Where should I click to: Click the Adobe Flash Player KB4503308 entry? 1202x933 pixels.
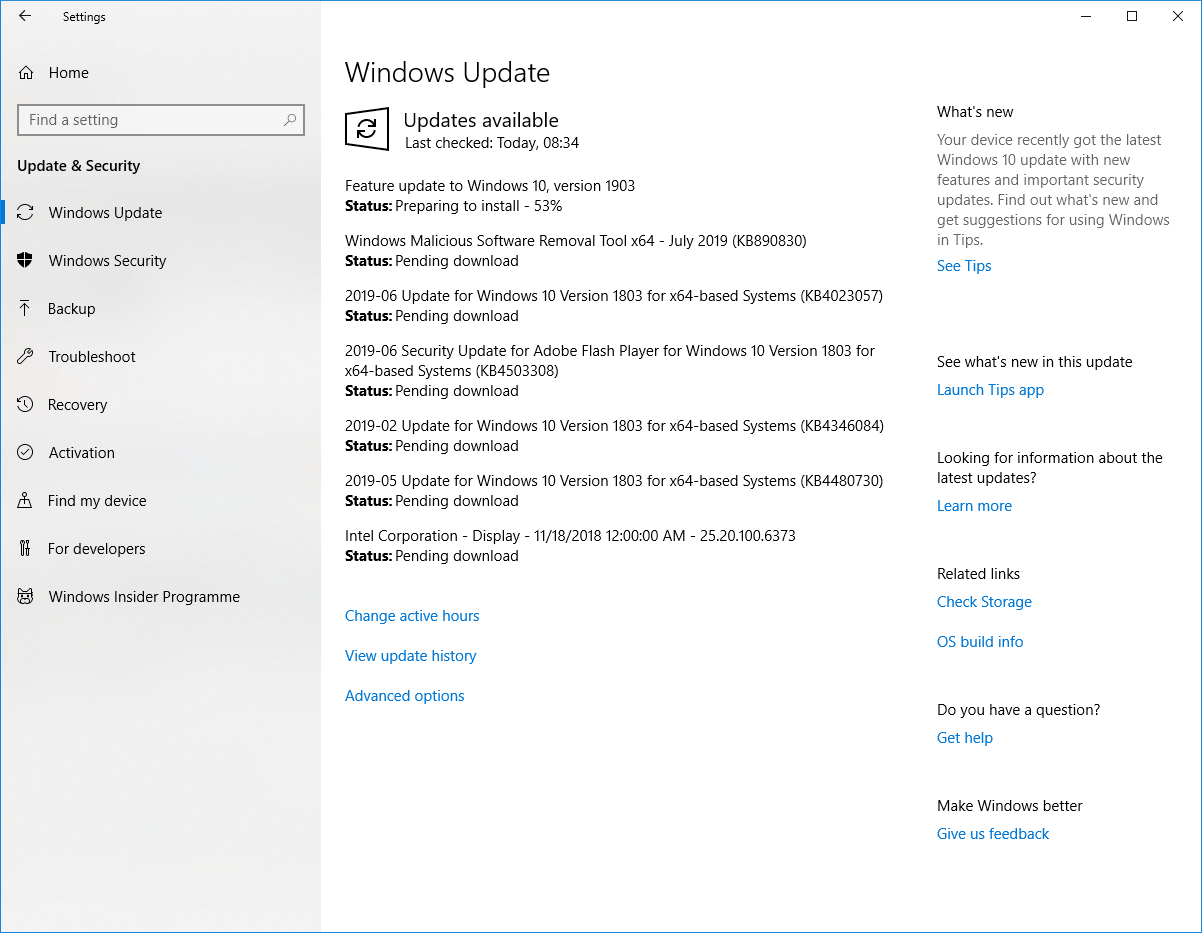[x=610, y=361]
